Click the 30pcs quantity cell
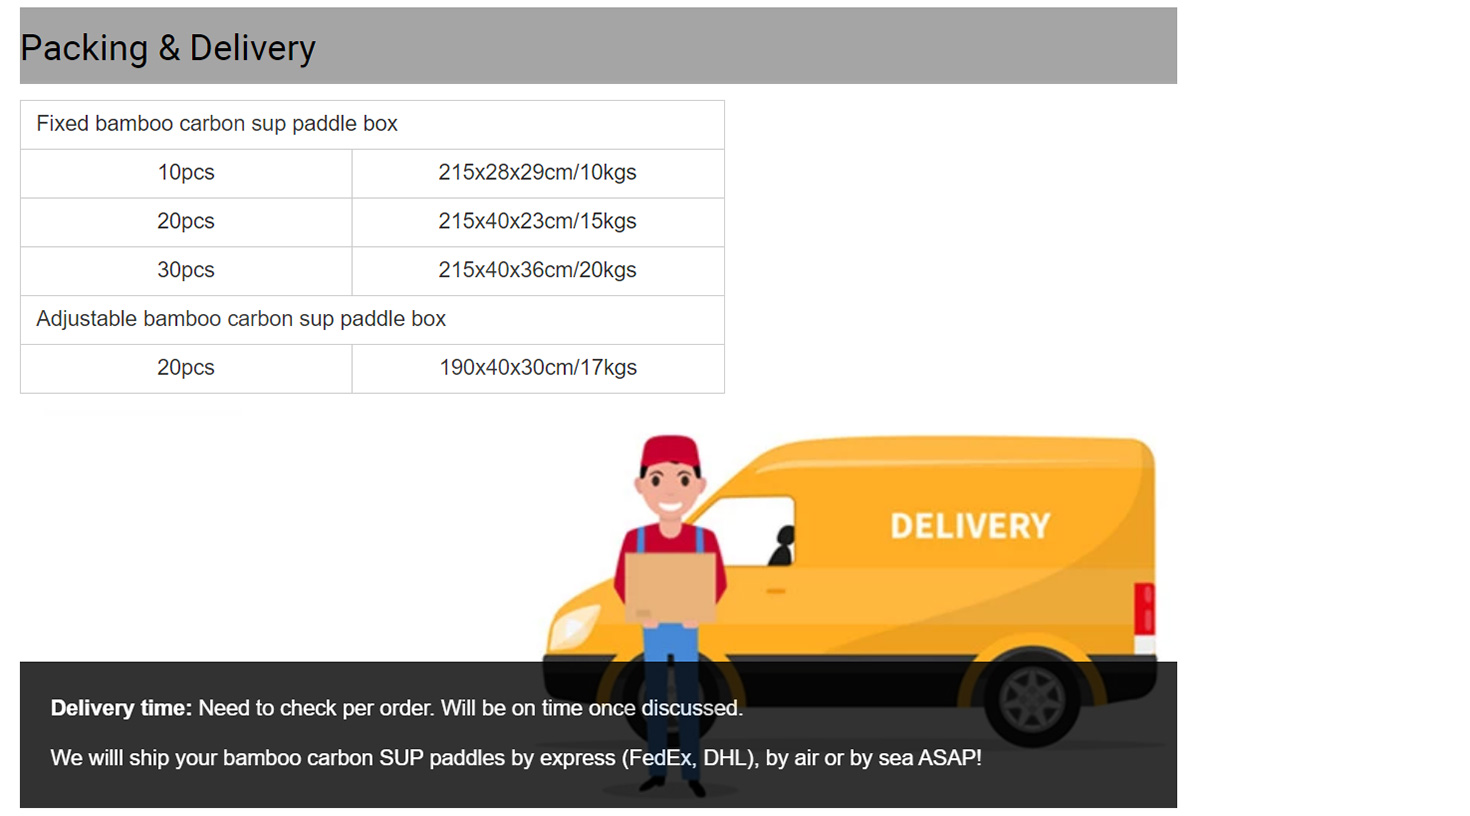 coord(186,270)
